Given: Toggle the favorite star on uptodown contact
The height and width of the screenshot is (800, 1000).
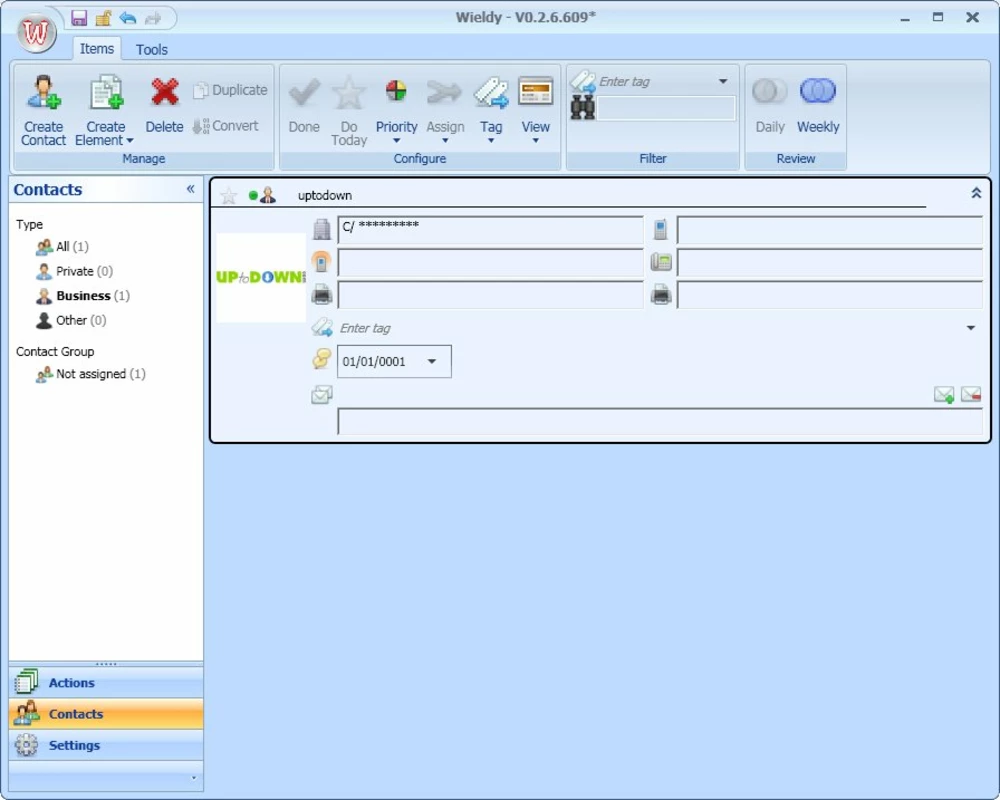Looking at the screenshot, I should point(228,195).
